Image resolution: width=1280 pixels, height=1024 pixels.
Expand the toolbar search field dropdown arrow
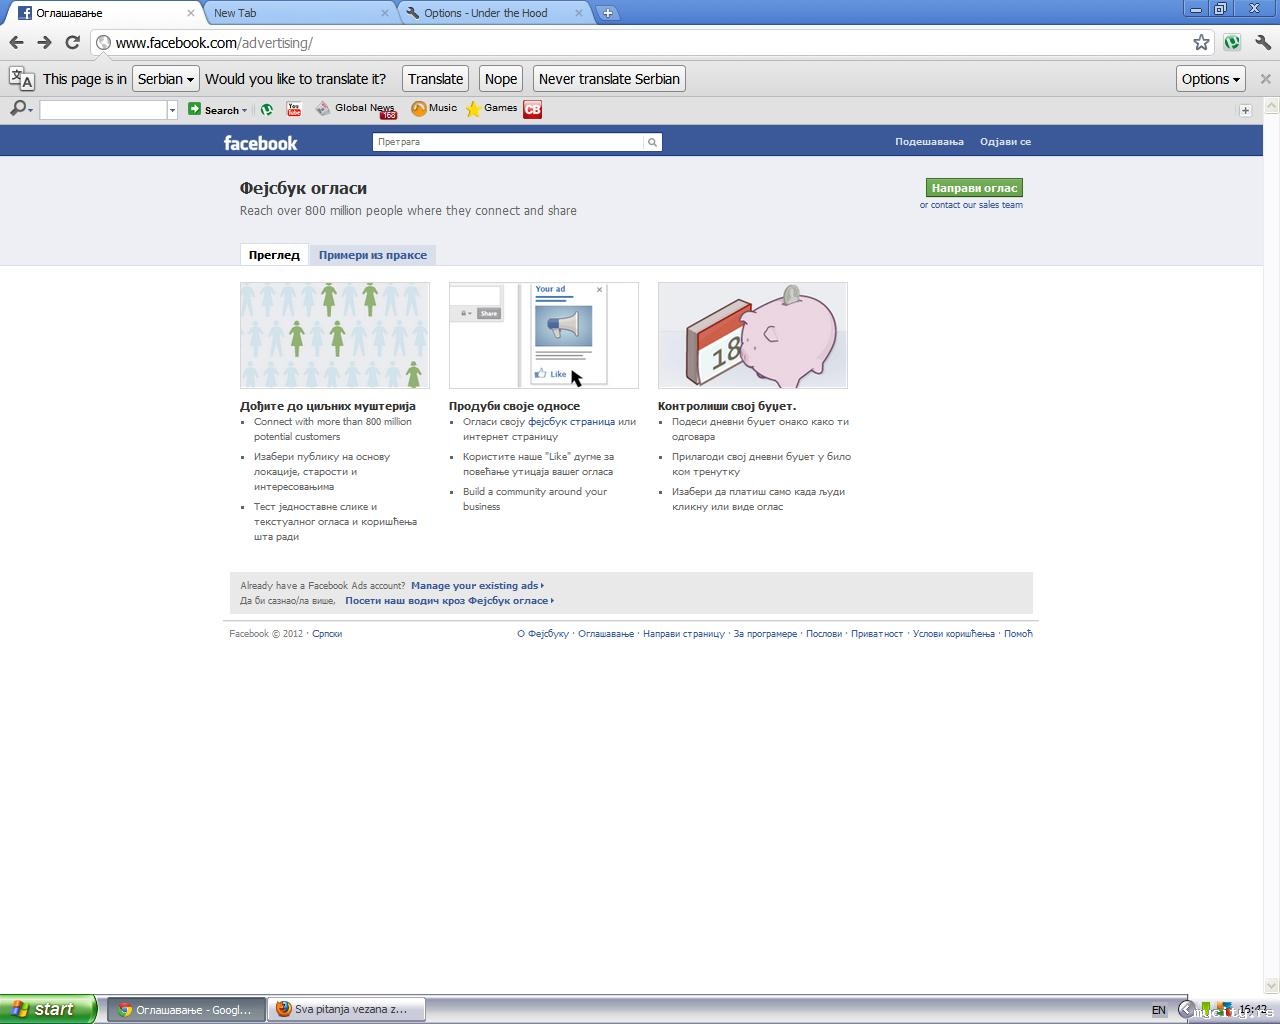(x=172, y=110)
